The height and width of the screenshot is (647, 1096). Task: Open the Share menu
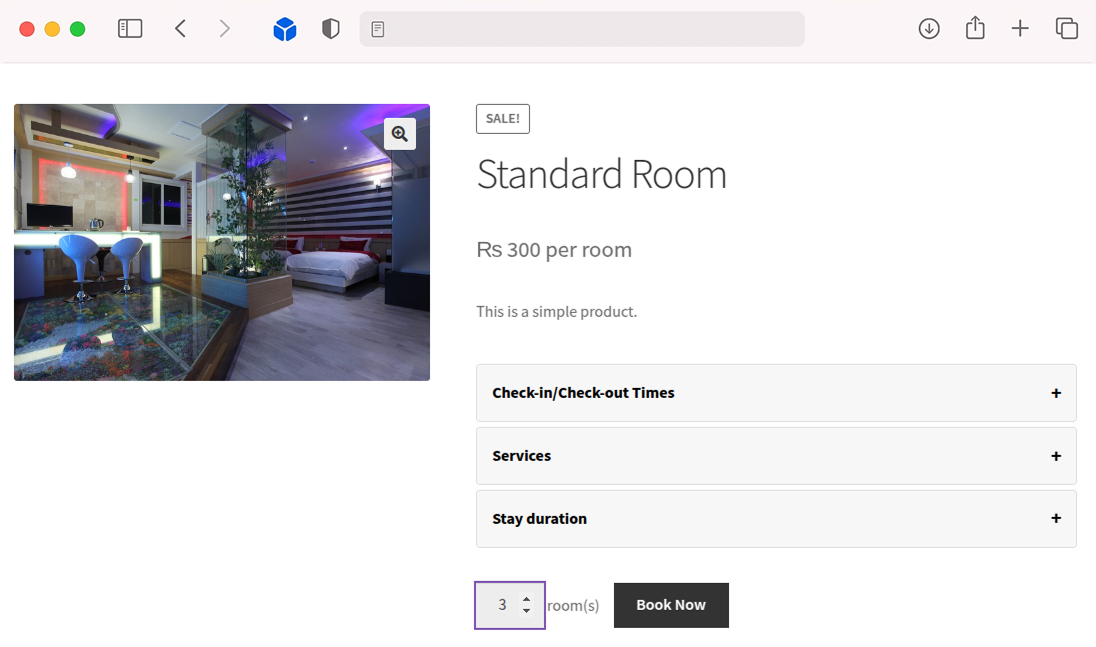click(975, 29)
